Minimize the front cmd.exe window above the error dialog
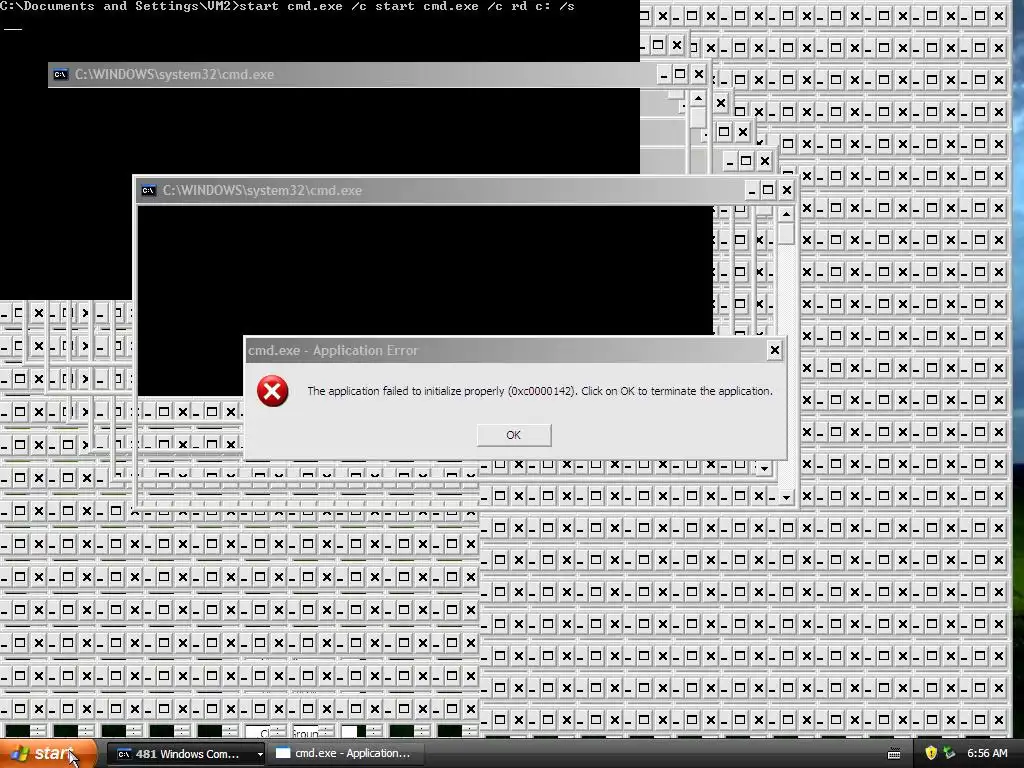Viewport: 1024px width, 768px height. [752, 190]
